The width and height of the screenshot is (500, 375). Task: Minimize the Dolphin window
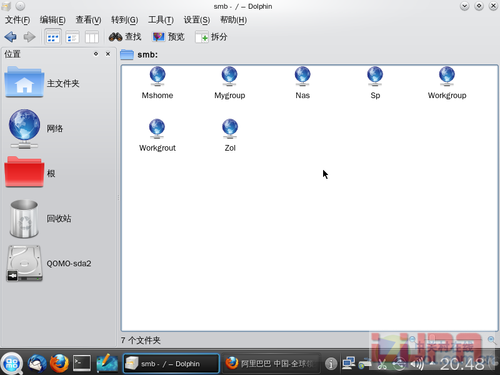pyautogui.click(x=464, y=6)
